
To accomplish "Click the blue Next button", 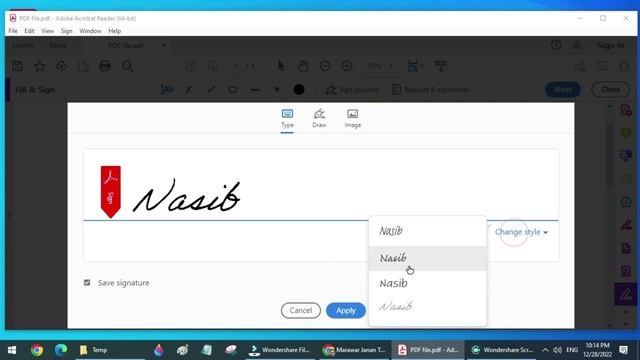I will pyautogui.click(x=562, y=89).
